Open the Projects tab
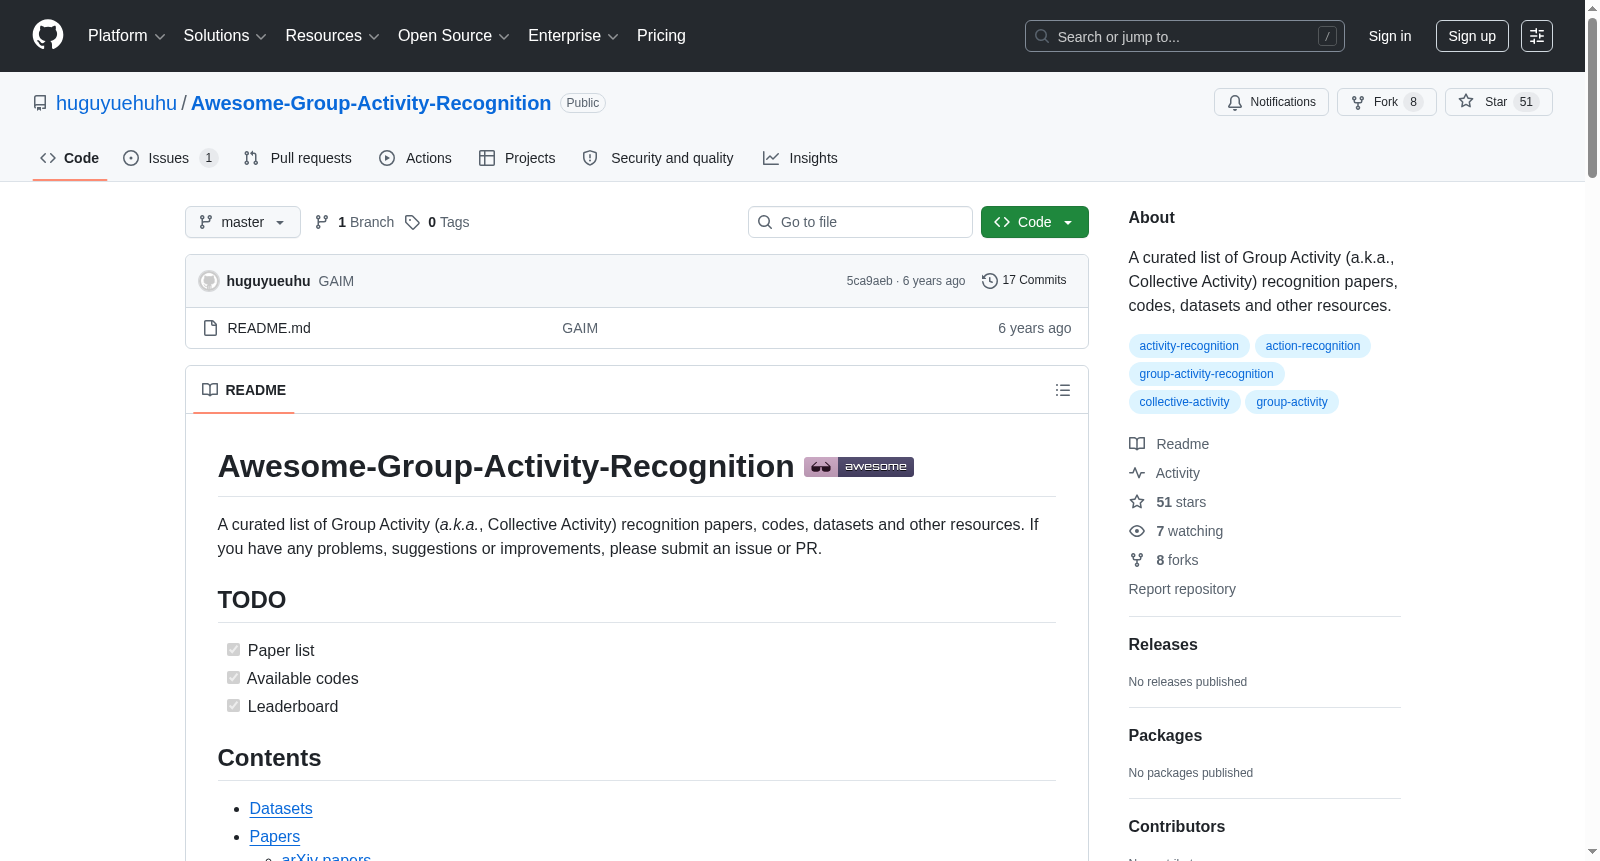This screenshot has height=861, width=1600. (x=517, y=158)
